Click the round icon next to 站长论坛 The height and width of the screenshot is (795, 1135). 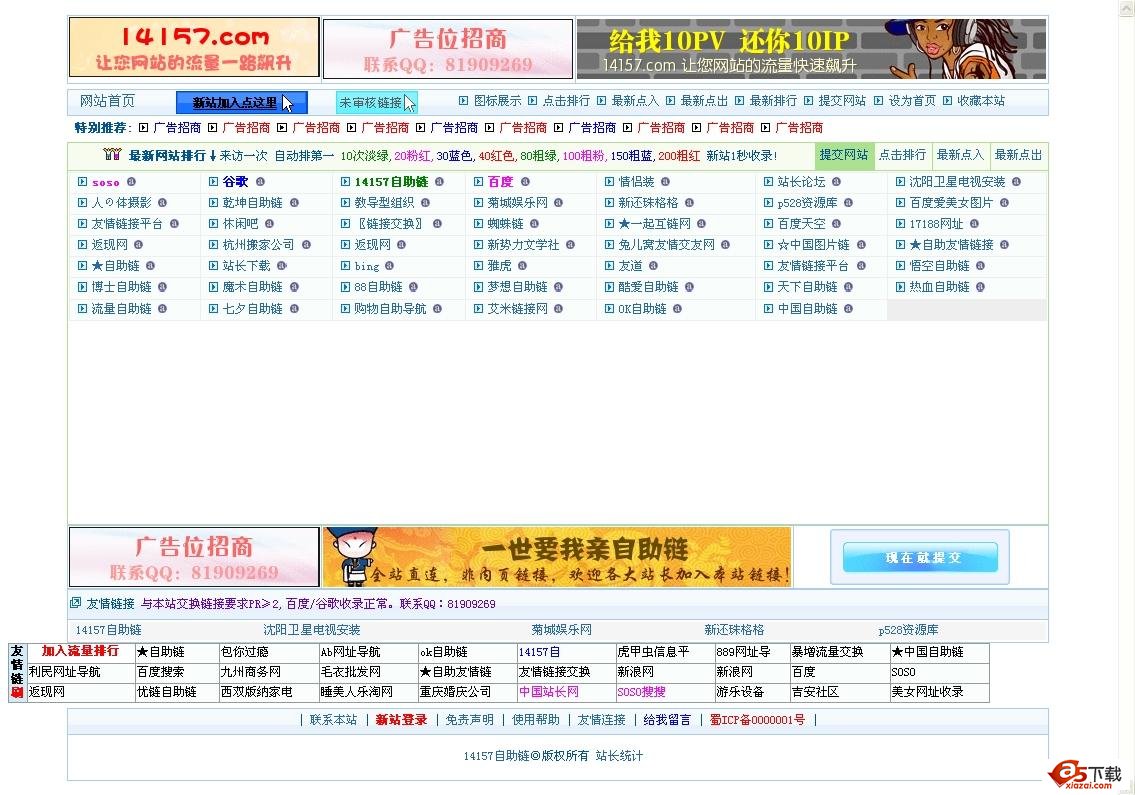tap(836, 182)
